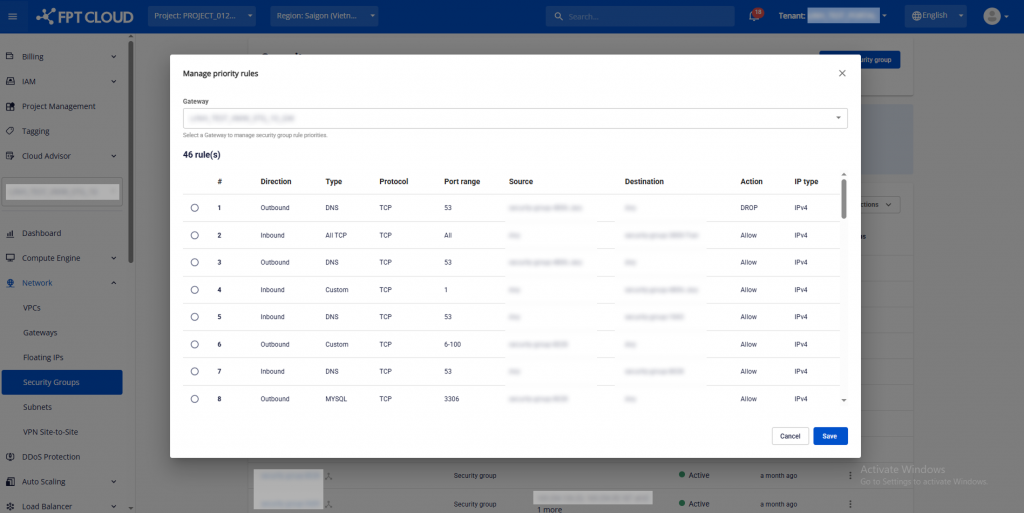Select the radio button for rule 1

(x=194, y=208)
